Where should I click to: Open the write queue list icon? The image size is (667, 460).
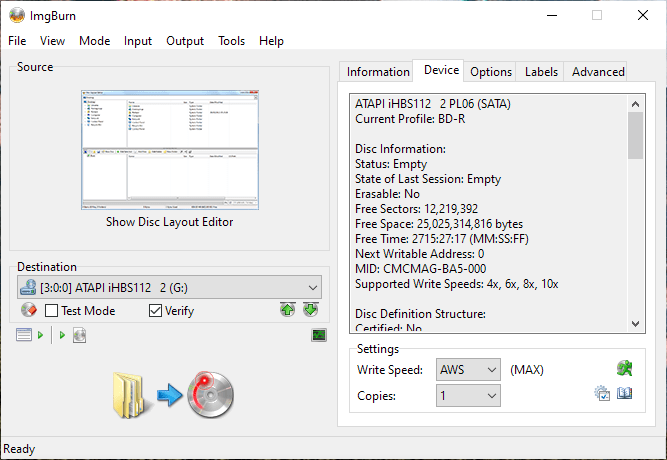(24, 335)
